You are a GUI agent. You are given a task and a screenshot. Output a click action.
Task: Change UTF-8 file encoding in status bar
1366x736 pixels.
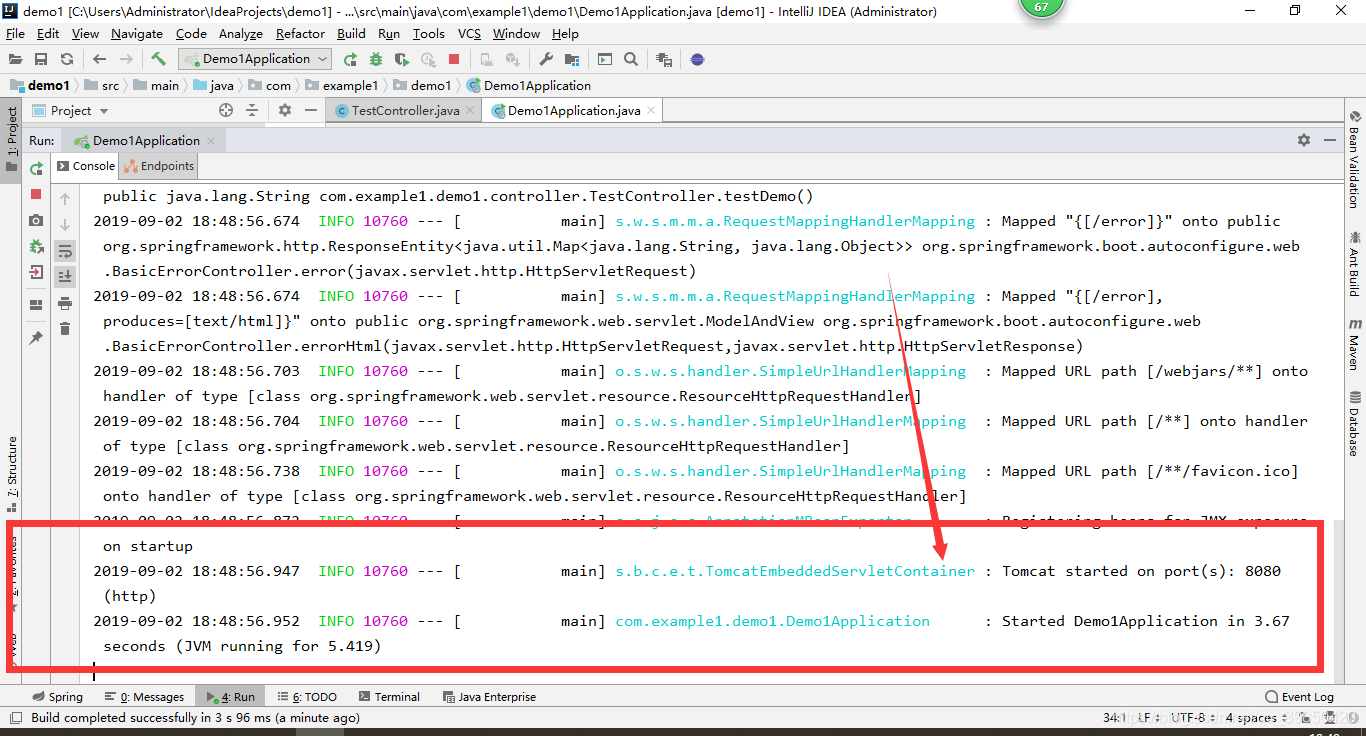1193,718
